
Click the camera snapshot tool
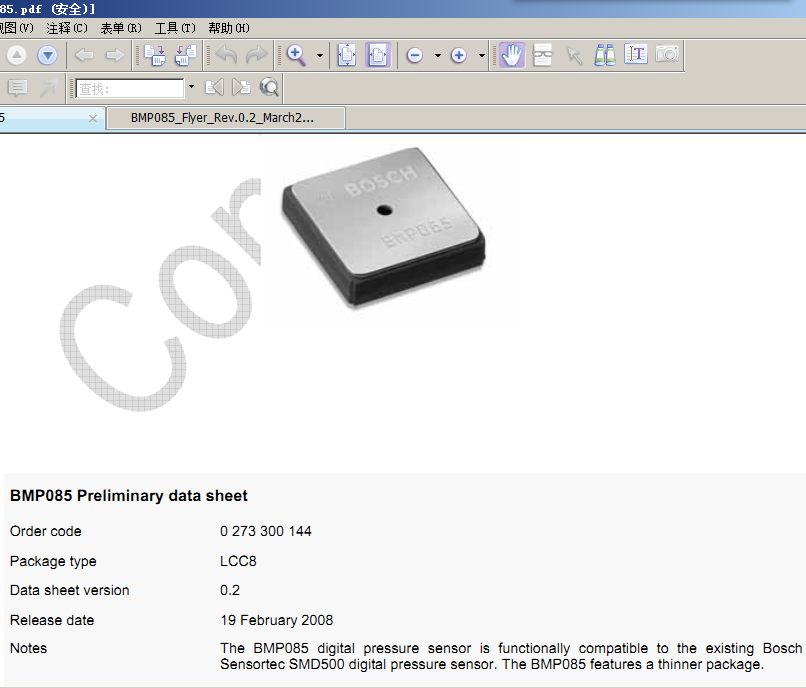667,54
